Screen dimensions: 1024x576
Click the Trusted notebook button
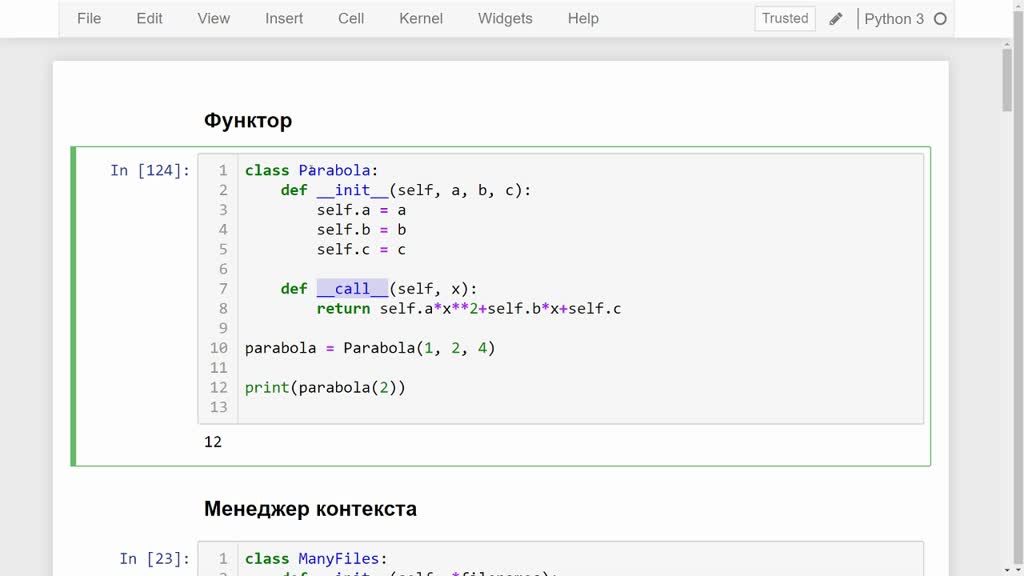[x=784, y=18]
